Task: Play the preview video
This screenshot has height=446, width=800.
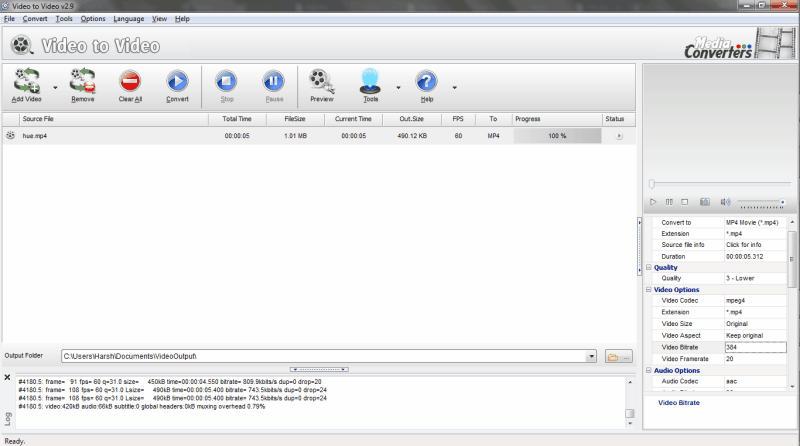Action: [x=653, y=202]
